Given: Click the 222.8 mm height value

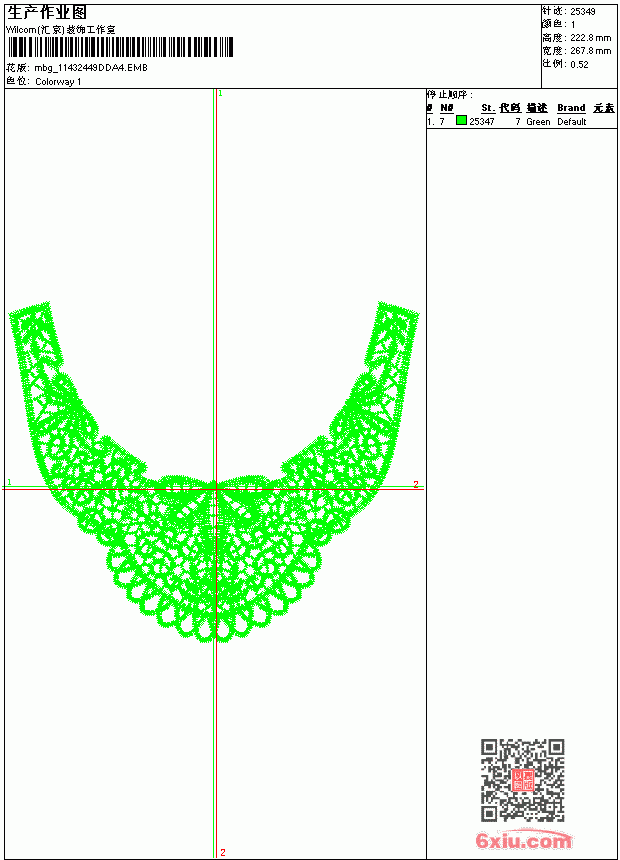Looking at the screenshot, I should pyautogui.click(x=590, y=38).
